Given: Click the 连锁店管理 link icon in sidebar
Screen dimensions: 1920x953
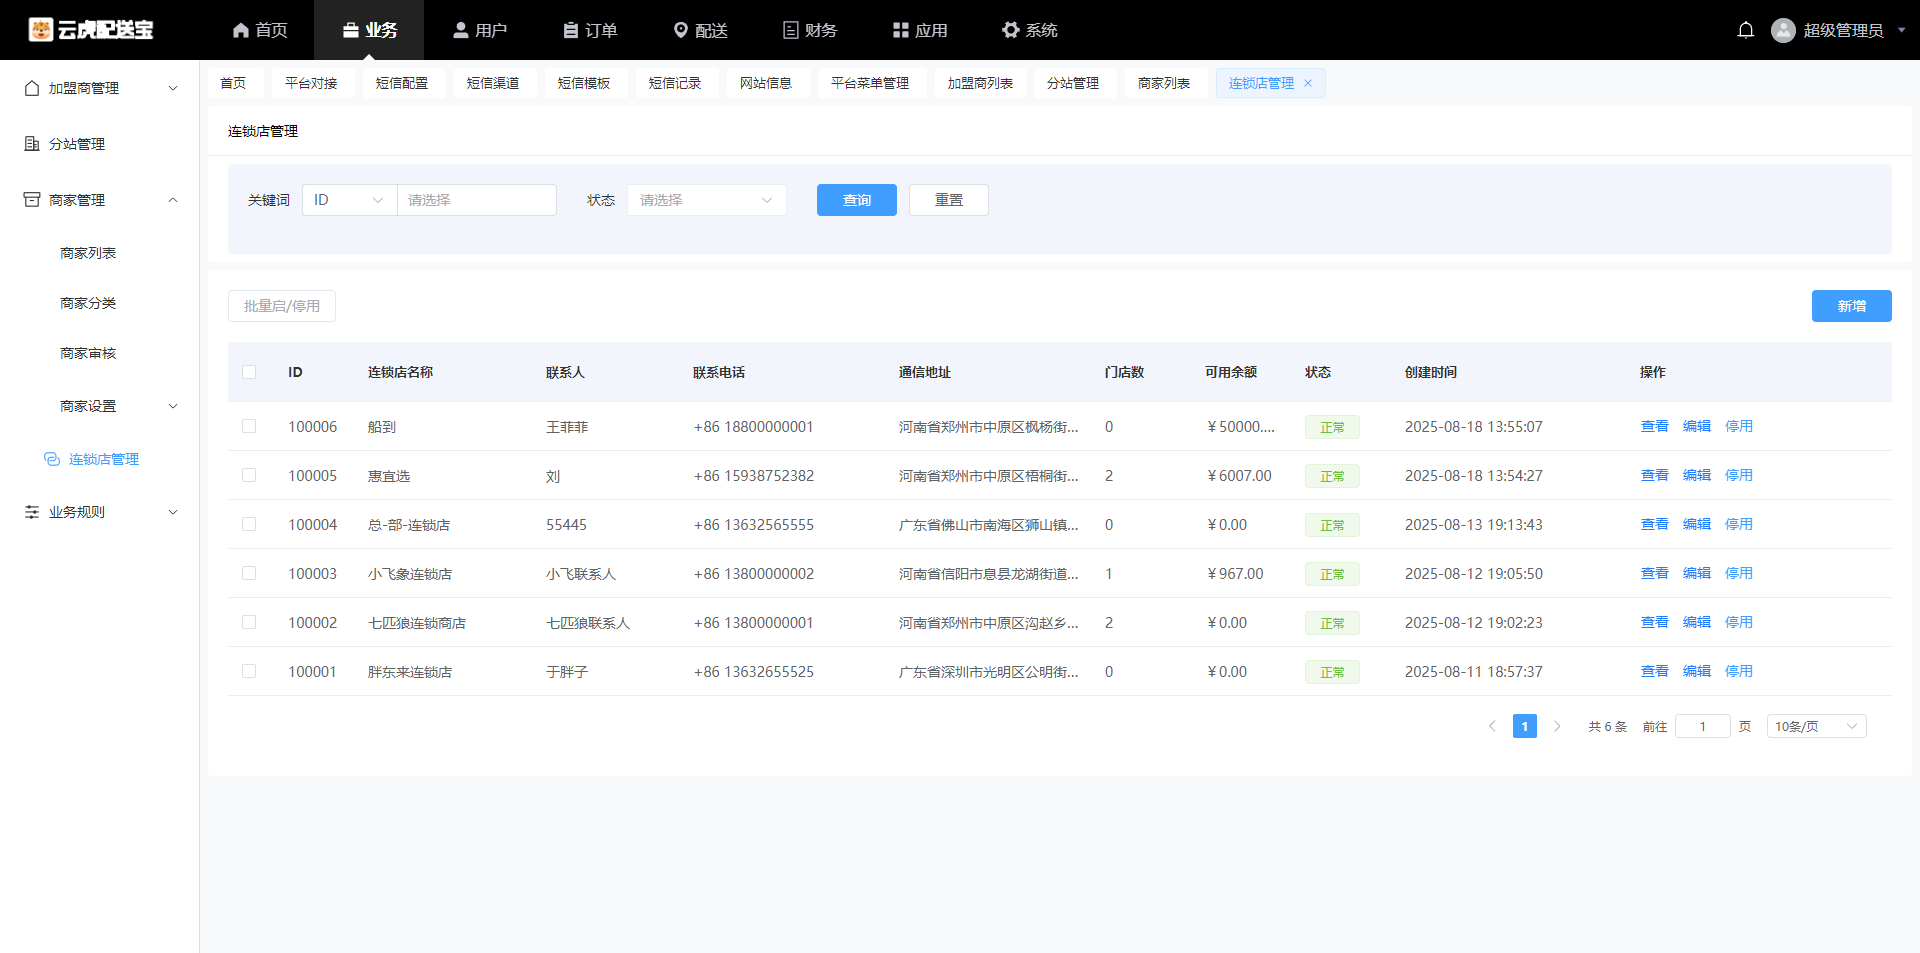Looking at the screenshot, I should click(x=52, y=459).
